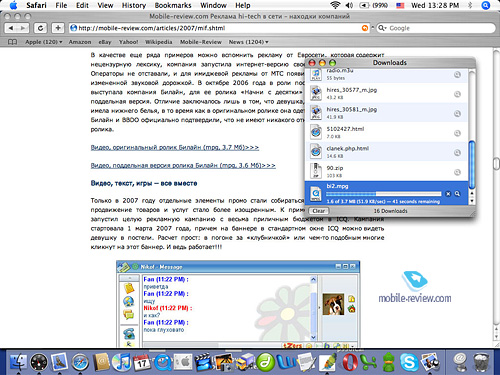Open the Bookmarks menu
Screen dimensions: 500x375
[x=173, y=5]
